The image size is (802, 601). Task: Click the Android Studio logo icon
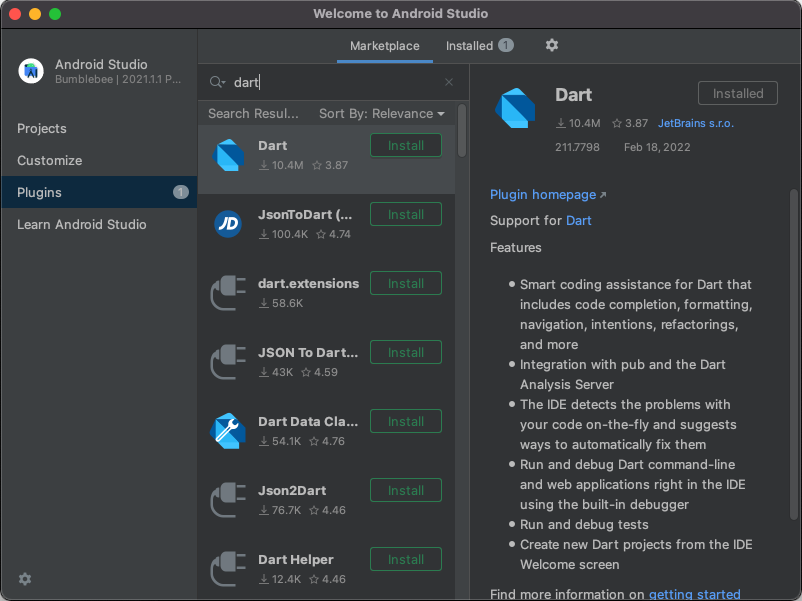(x=31, y=71)
